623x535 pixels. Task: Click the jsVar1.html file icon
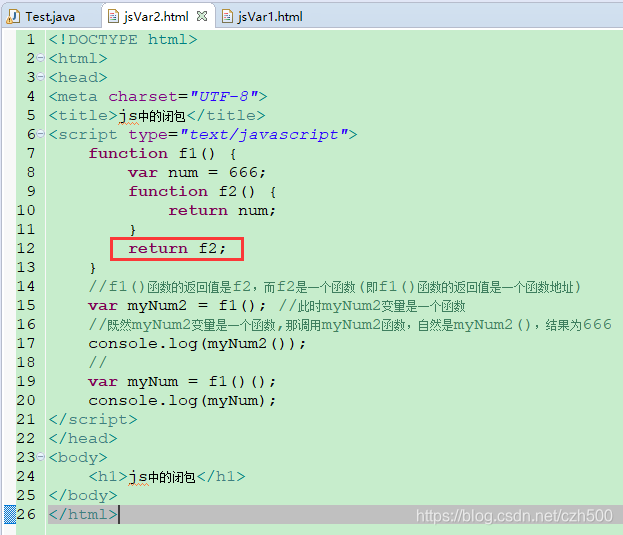point(227,17)
